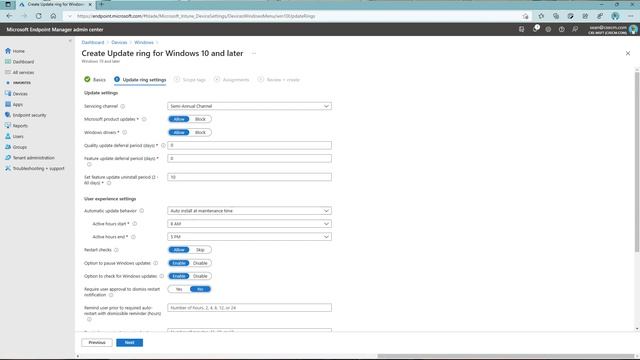The image size is (640, 360).
Task: Show info tooltip for Microsoft product updates
Action: pyautogui.click(x=144, y=119)
